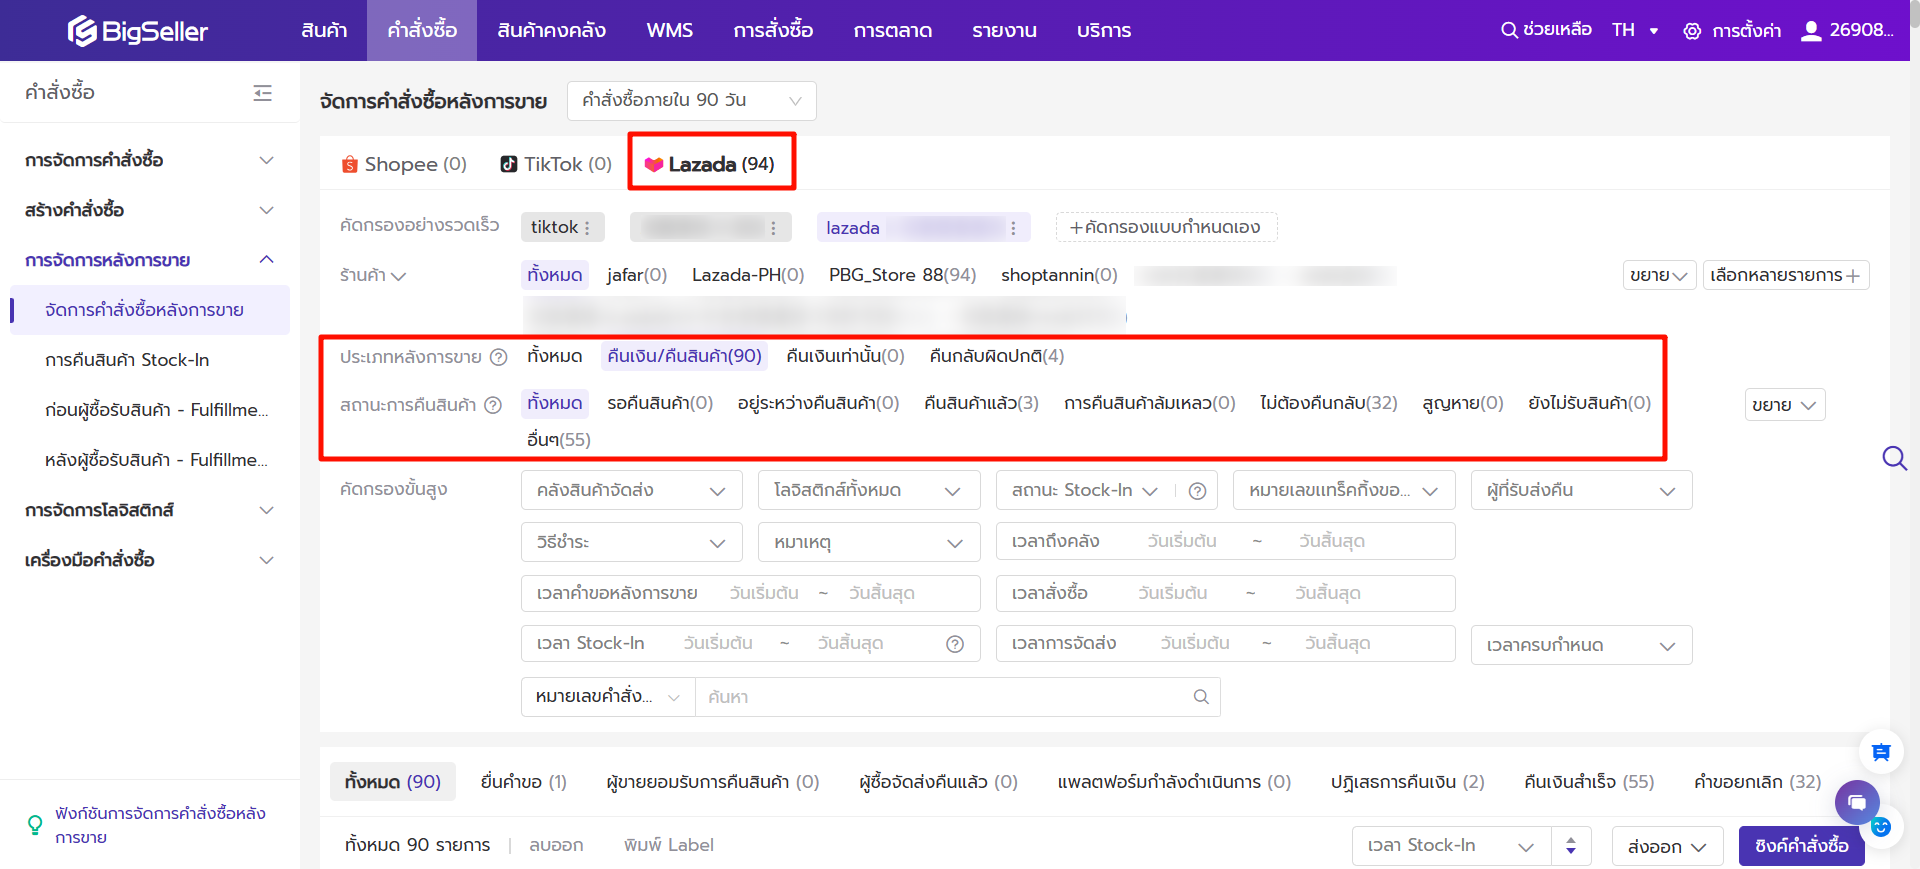Open the feedback message floating icon
Image resolution: width=1920 pixels, height=869 pixels.
pyautogui.click(x=1881, y=752)
